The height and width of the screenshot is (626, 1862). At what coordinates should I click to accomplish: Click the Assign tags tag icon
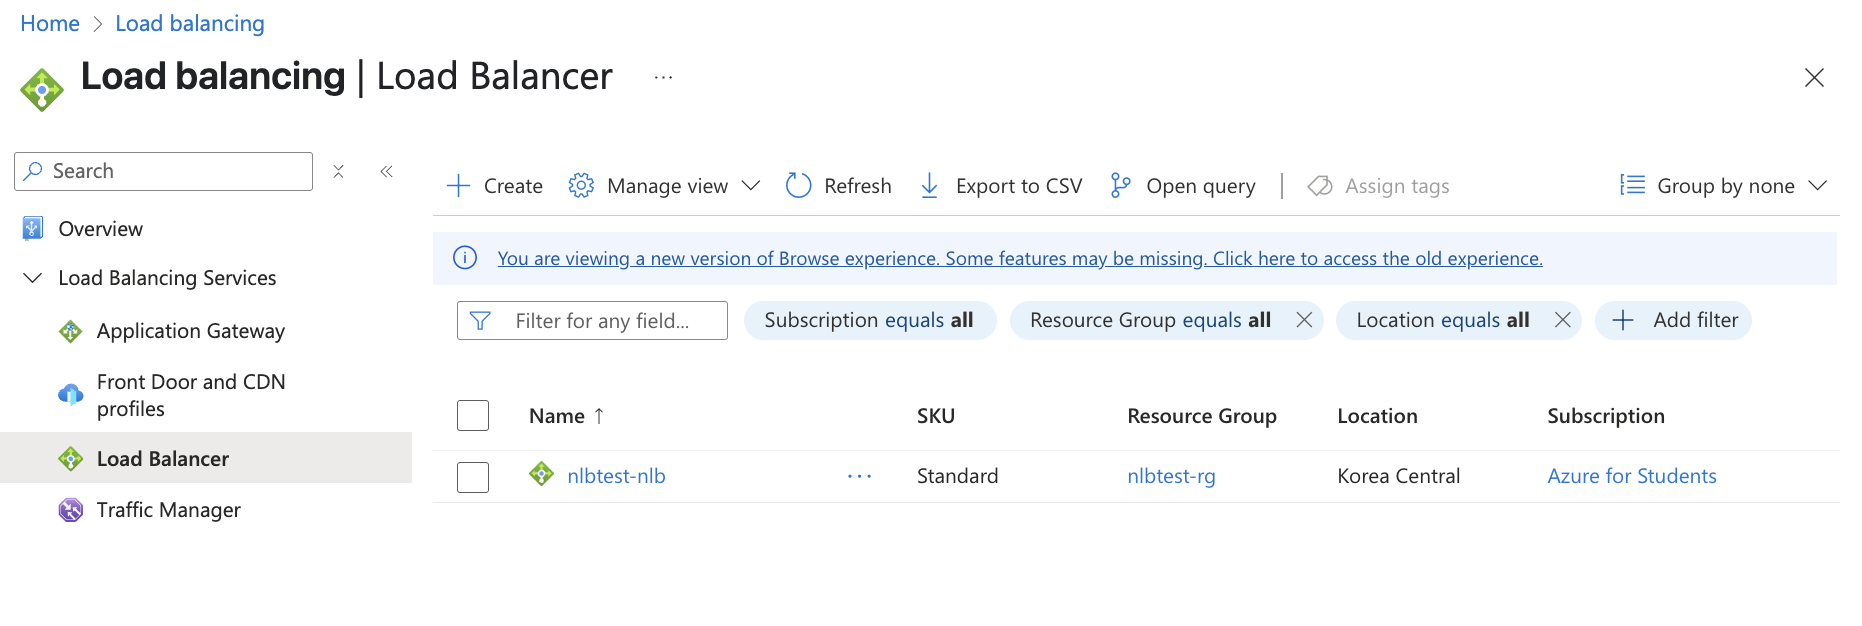tap(1320, 186)
